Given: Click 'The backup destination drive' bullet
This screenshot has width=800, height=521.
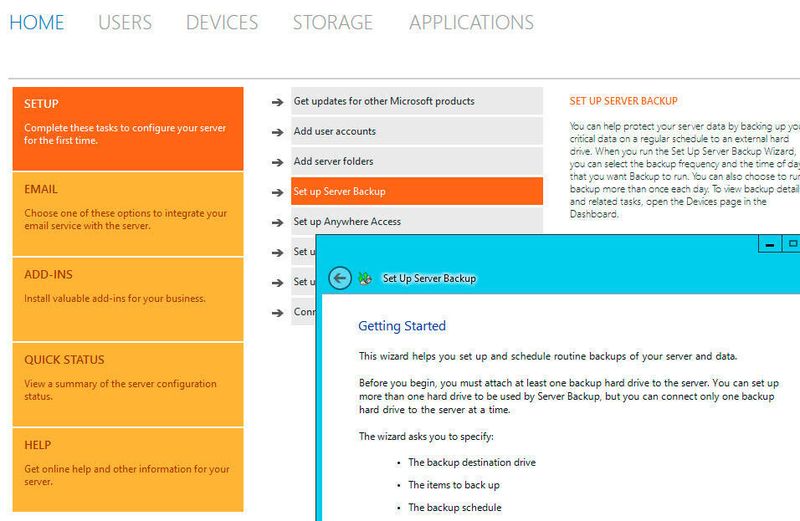Looking at the screenshot, I should pyautogui.click(x=472, y=462).
